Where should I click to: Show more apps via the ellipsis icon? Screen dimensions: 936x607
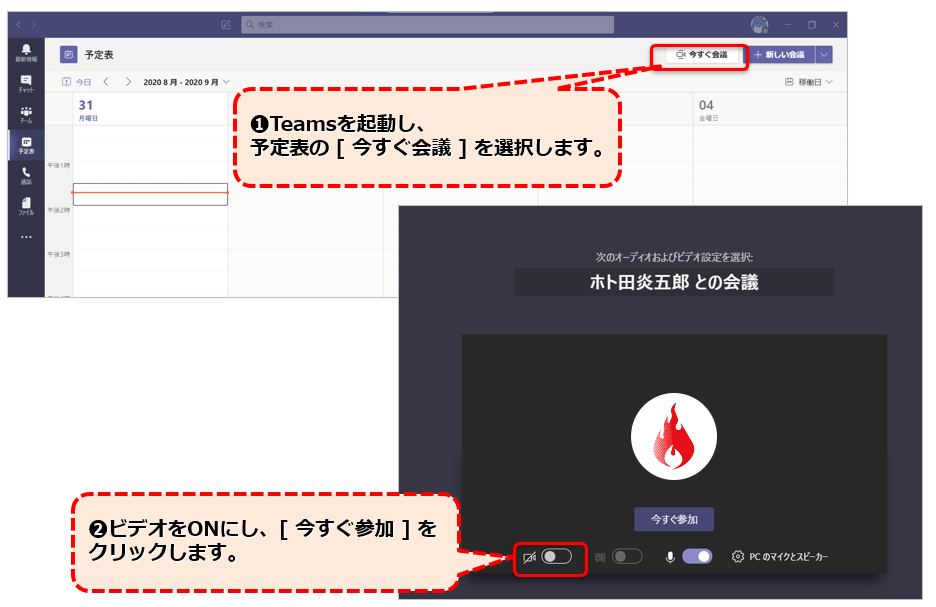[26, 237]
